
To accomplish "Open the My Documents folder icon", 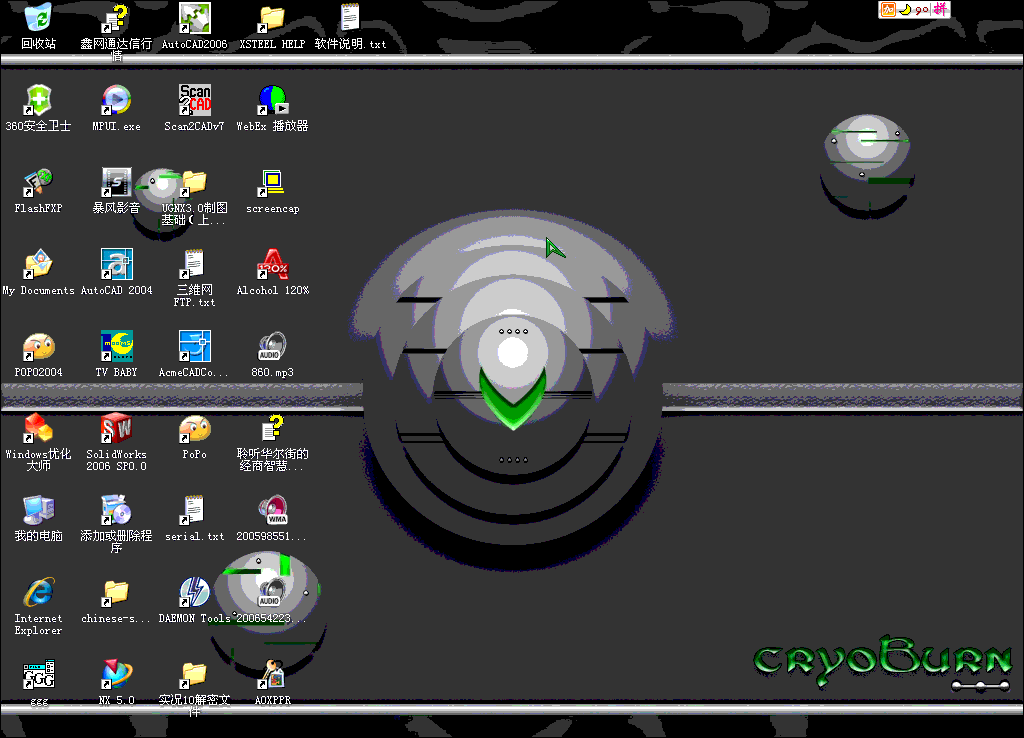I will [39, 265].
